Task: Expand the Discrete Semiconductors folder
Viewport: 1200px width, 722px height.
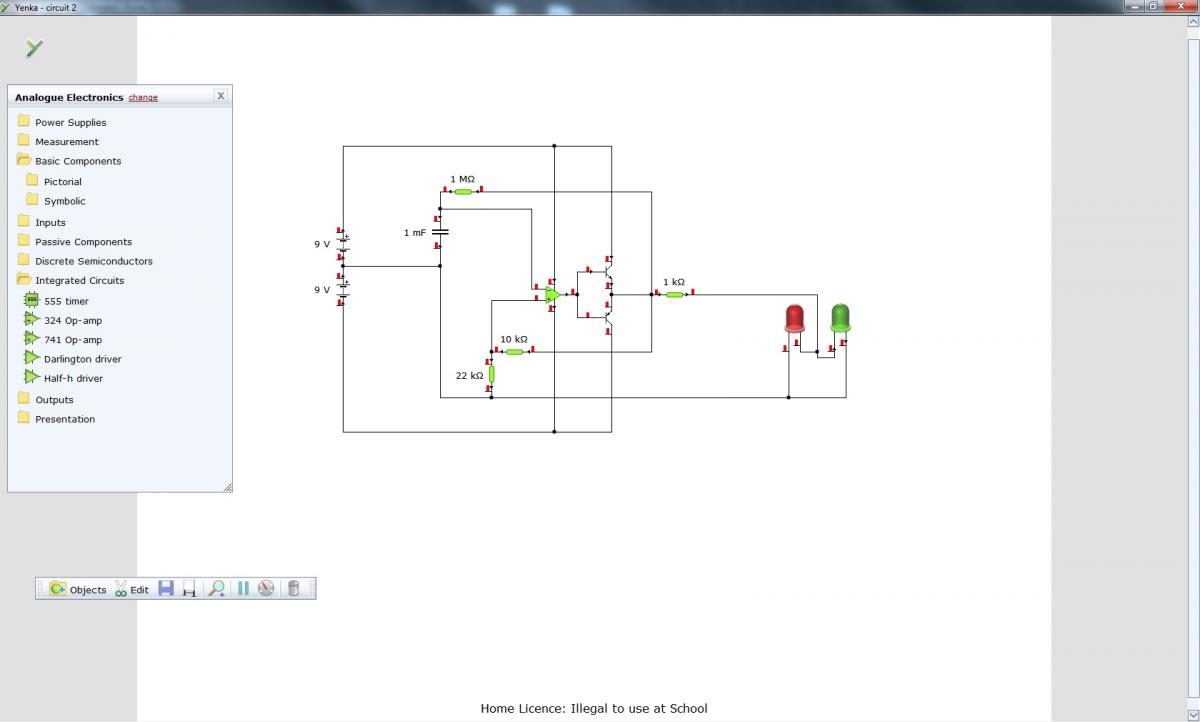Action: pyautogui.click(x=85, y=261)
